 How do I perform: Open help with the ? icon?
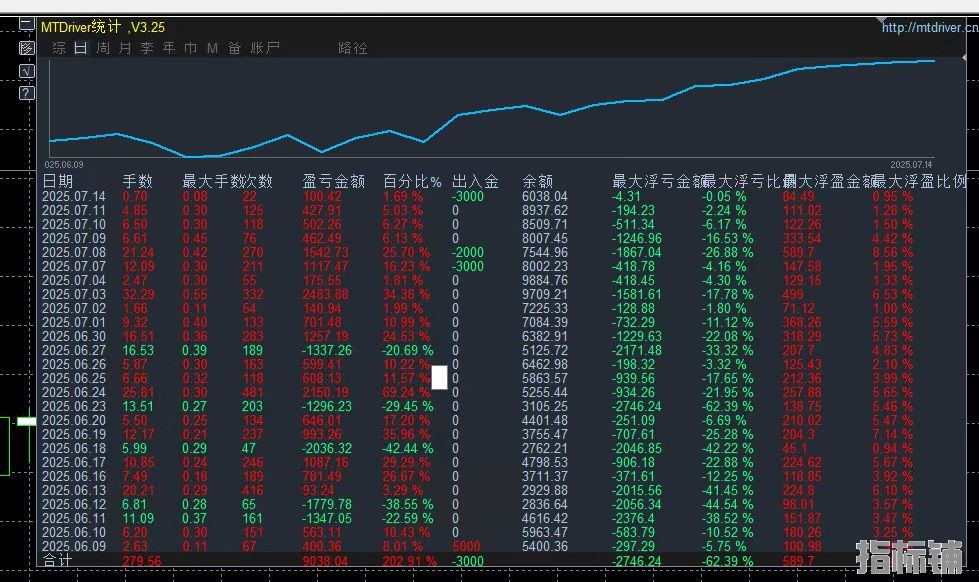26,93
